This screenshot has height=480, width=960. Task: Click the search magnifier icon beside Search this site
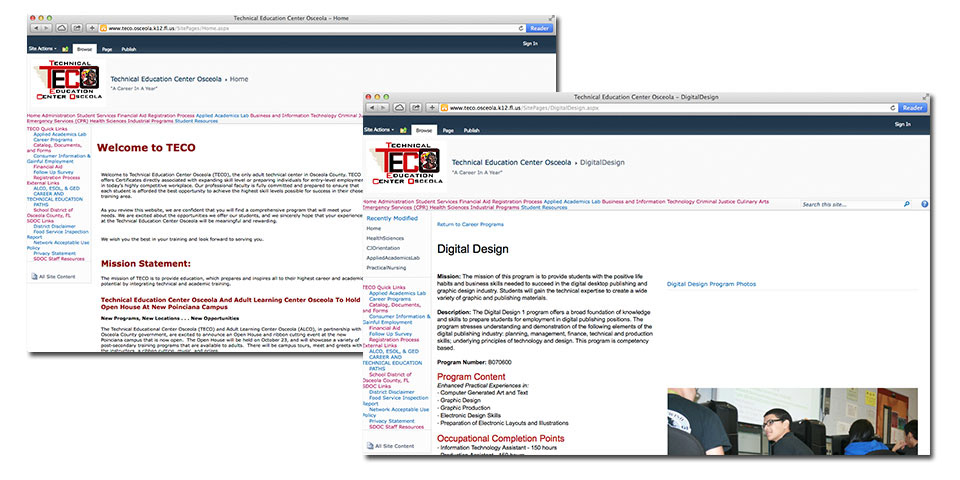click(x=907, y=204)
